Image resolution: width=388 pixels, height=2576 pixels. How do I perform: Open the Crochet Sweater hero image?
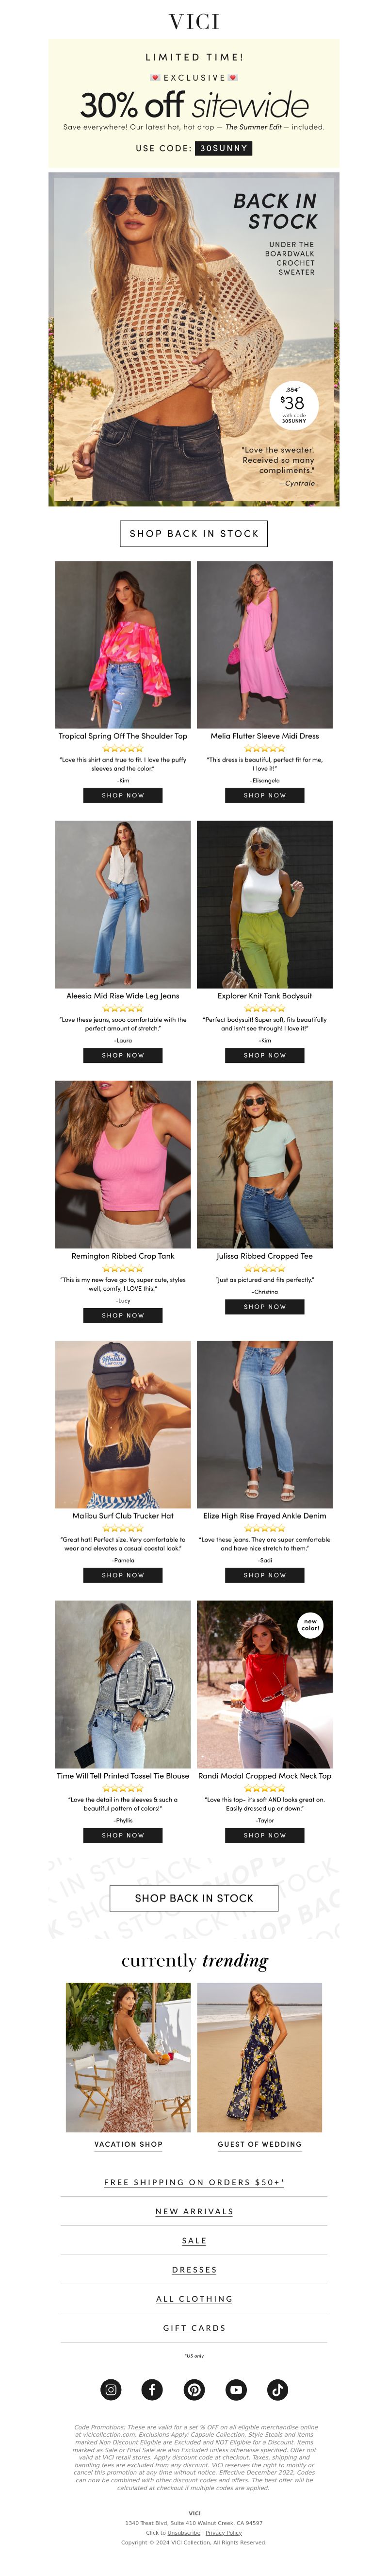194,339
